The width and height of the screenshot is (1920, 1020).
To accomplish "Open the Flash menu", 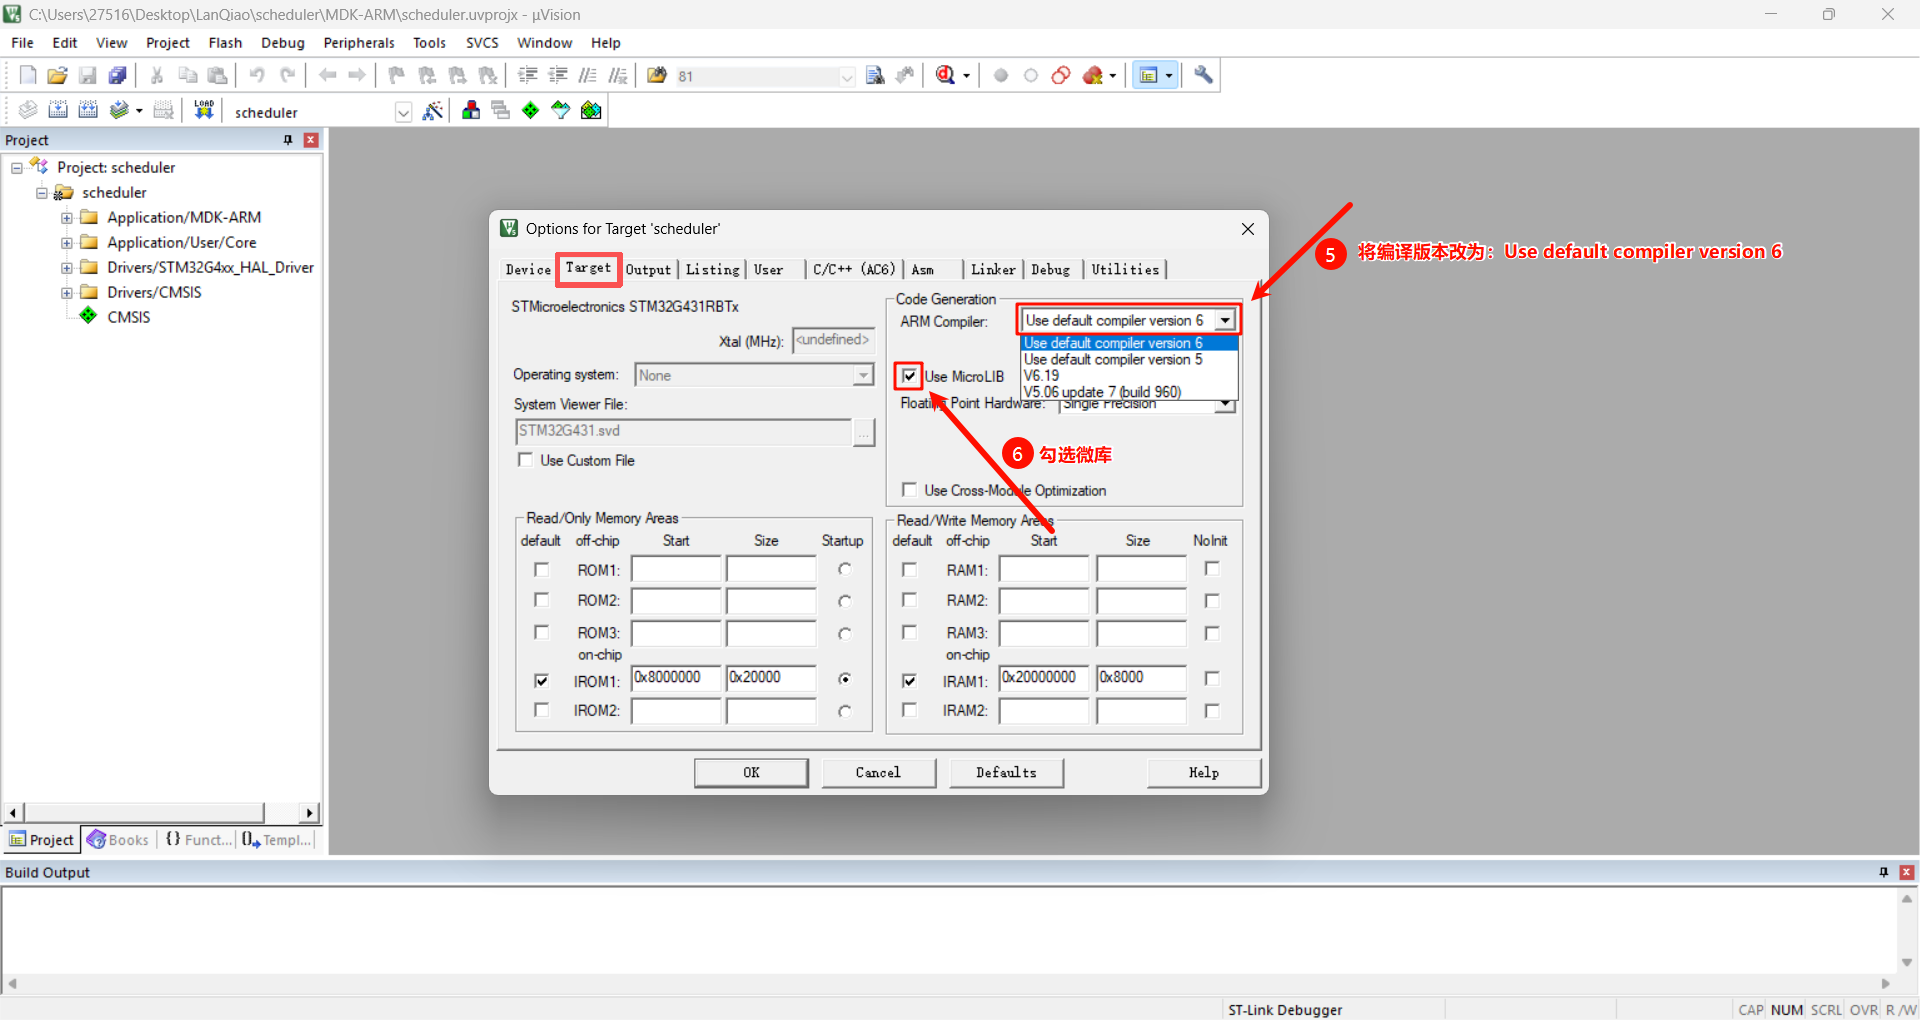I will (x=225, y=43).
